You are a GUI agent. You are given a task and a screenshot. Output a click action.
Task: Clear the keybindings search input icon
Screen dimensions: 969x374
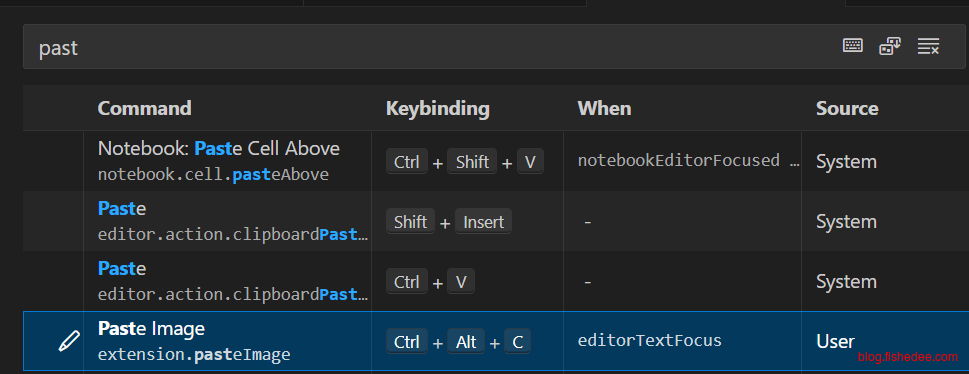[928, 46]
